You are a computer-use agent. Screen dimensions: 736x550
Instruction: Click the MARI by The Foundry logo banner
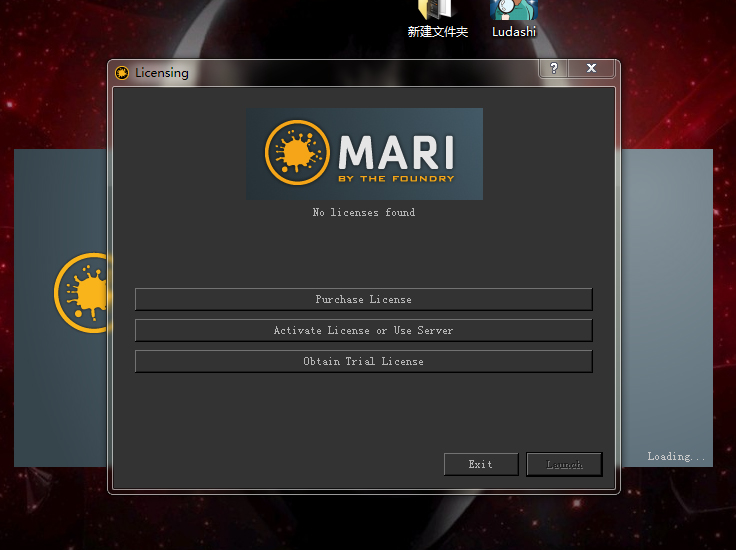364,154
